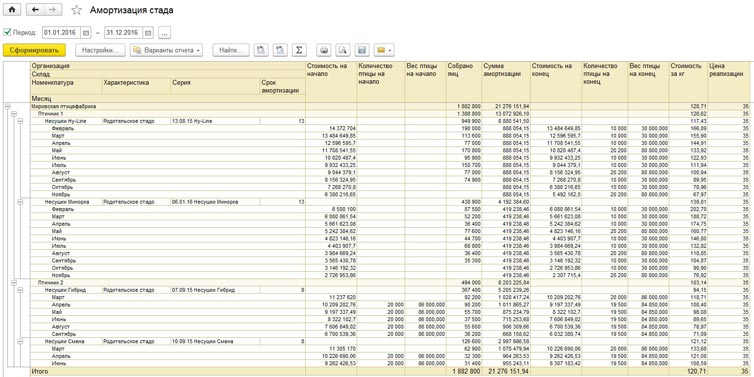The width and height of the screenshot is (754, 377).
Task: Edit the start date field 01.01.2016
Action: 62,33
